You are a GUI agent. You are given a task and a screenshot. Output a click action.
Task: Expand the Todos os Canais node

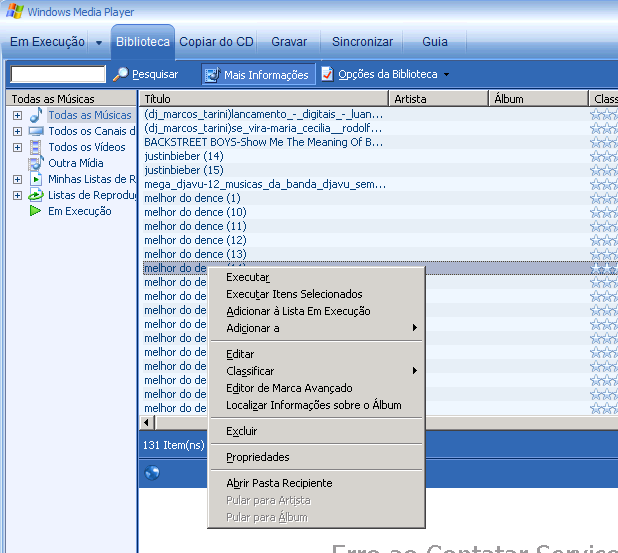click(17, 131)
